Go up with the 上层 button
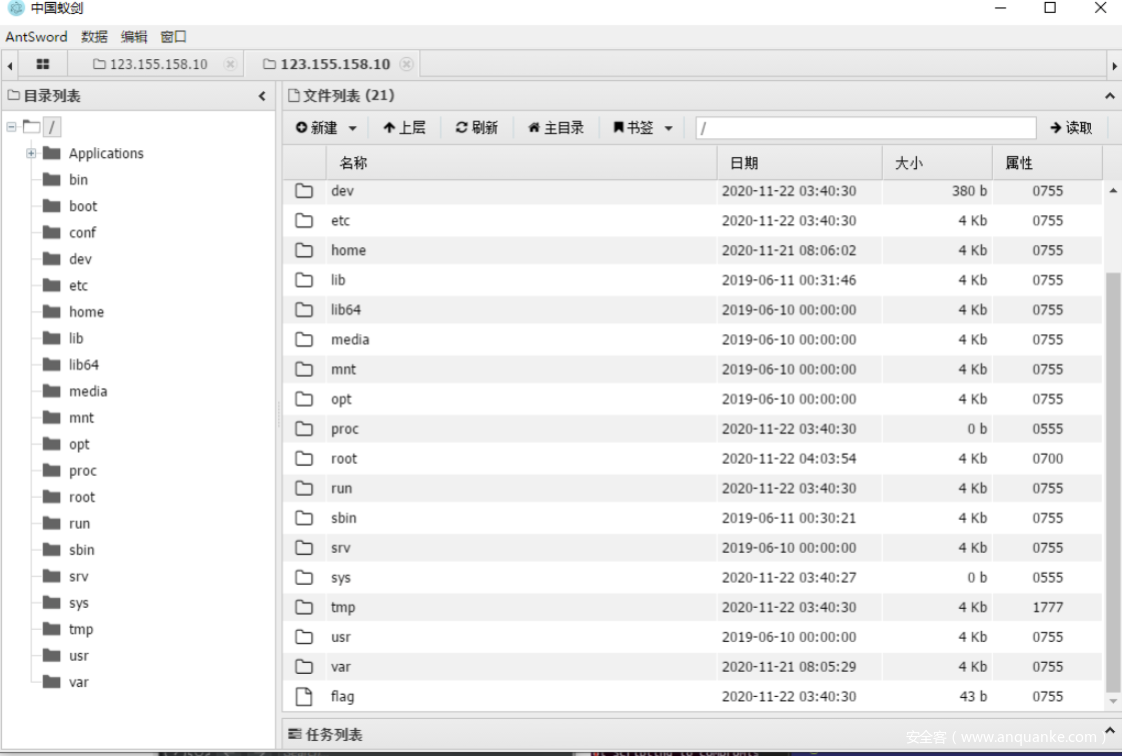 click(404, 128)
